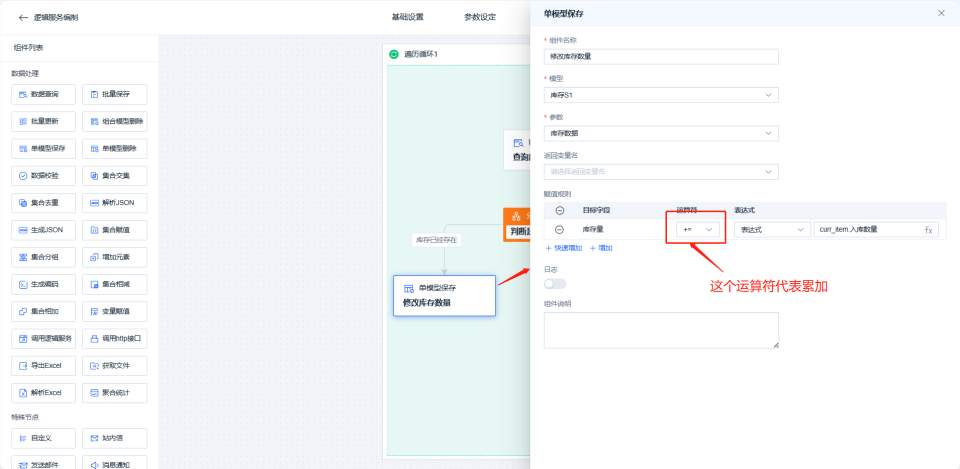The width and height of the screenshot is (960, 469).
Task: Click the 增加元素 component icon
Action: pos(94,257)
